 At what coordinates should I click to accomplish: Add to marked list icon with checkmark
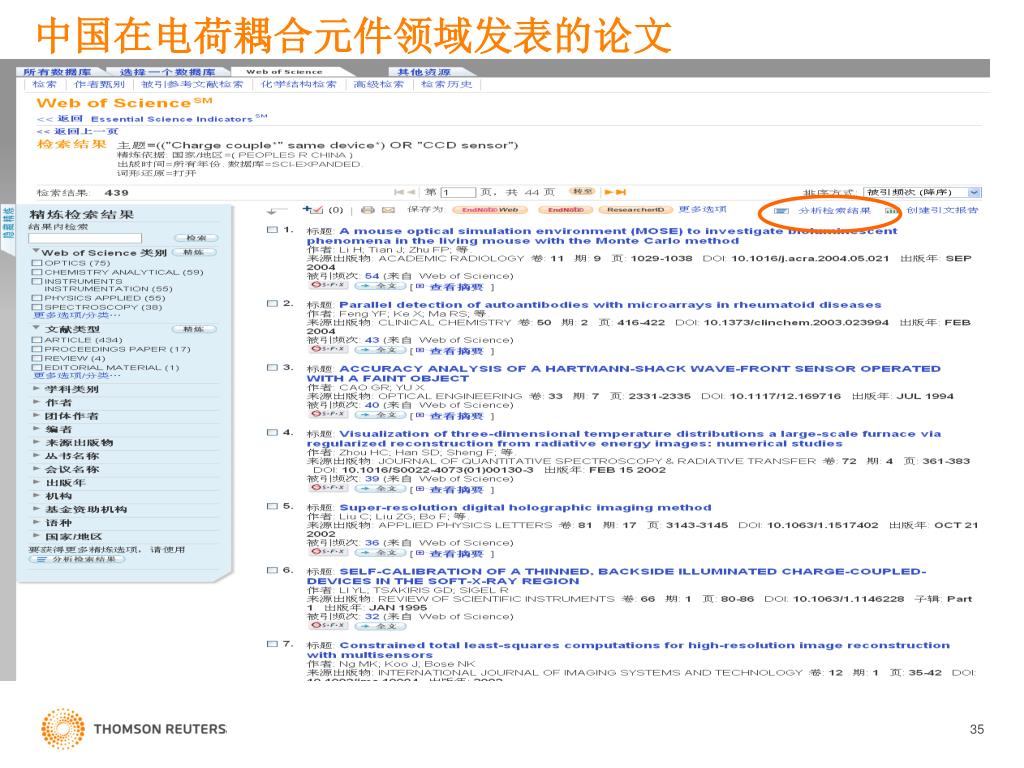[x=313, y=210]
